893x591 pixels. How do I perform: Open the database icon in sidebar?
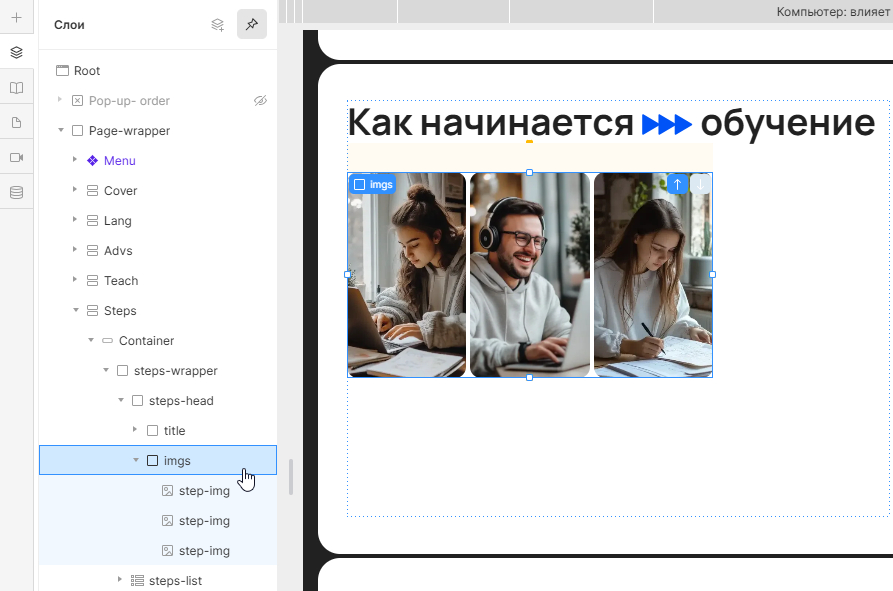[x=16, y=192]
